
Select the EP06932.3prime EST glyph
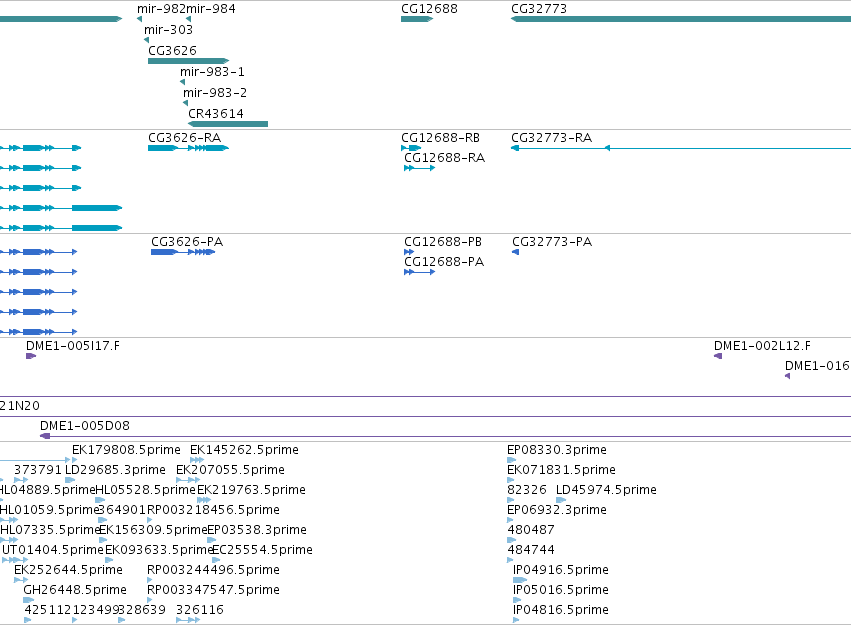[510, 520]
